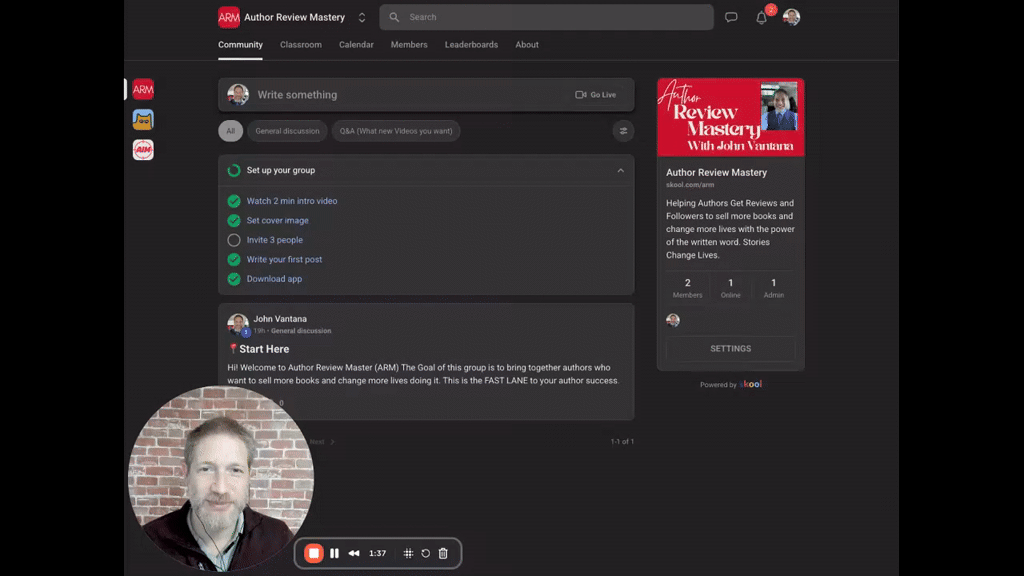Click the search magnifier icon
The width and height of the screenshot is (1024, 576).
coord(394,17)
